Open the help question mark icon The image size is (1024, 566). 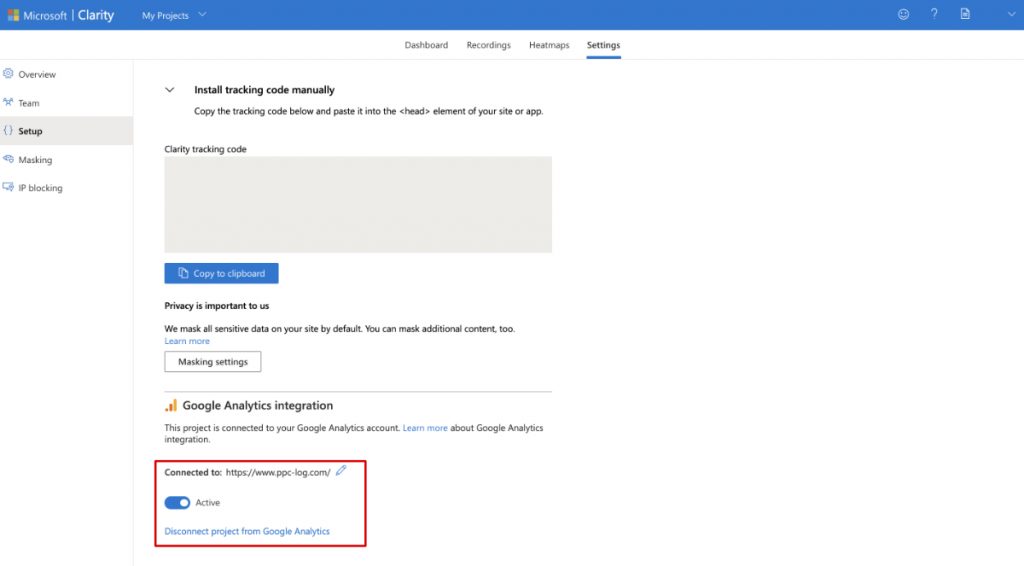(934, 14)
